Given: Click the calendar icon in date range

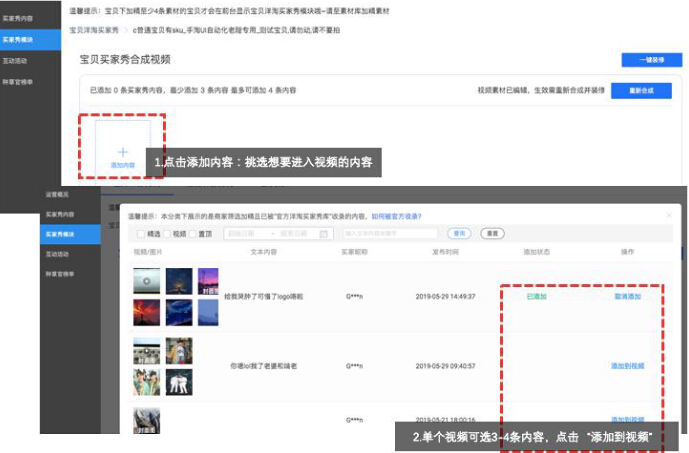Looking at the screenshot, I should click(x=324, y=233).
